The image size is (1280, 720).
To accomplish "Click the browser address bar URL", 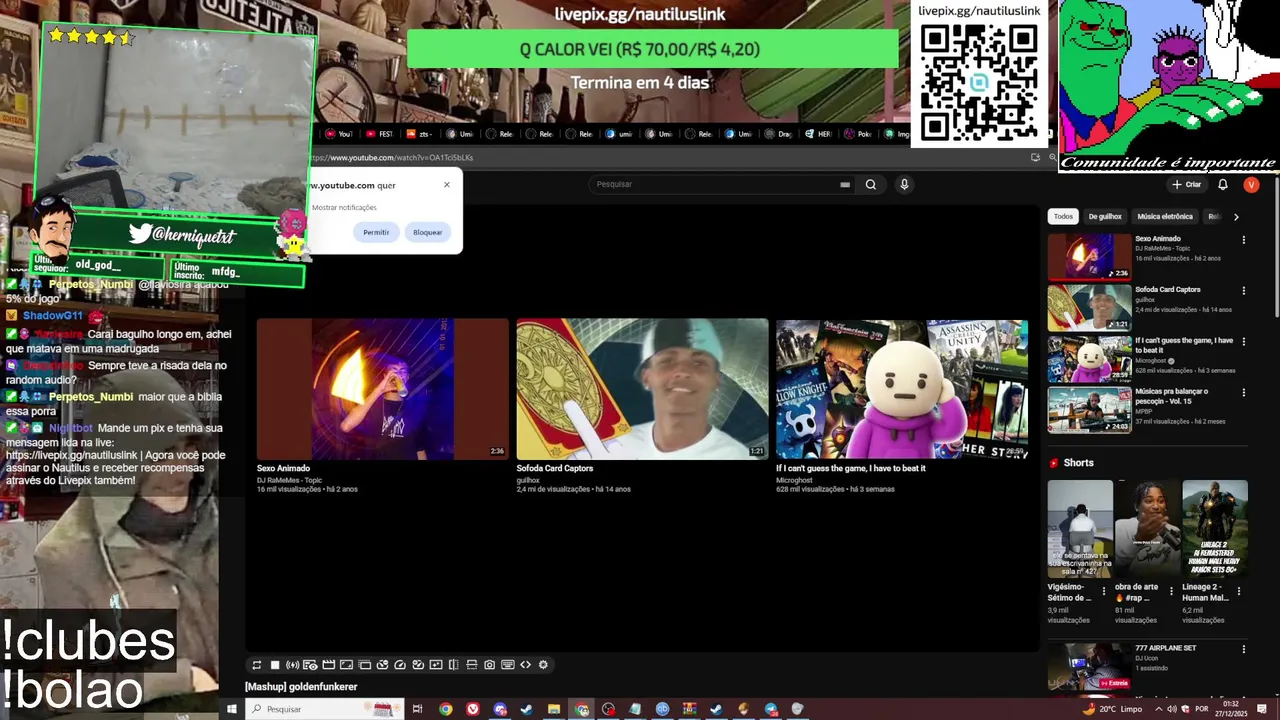I will (x=390, y=158).
